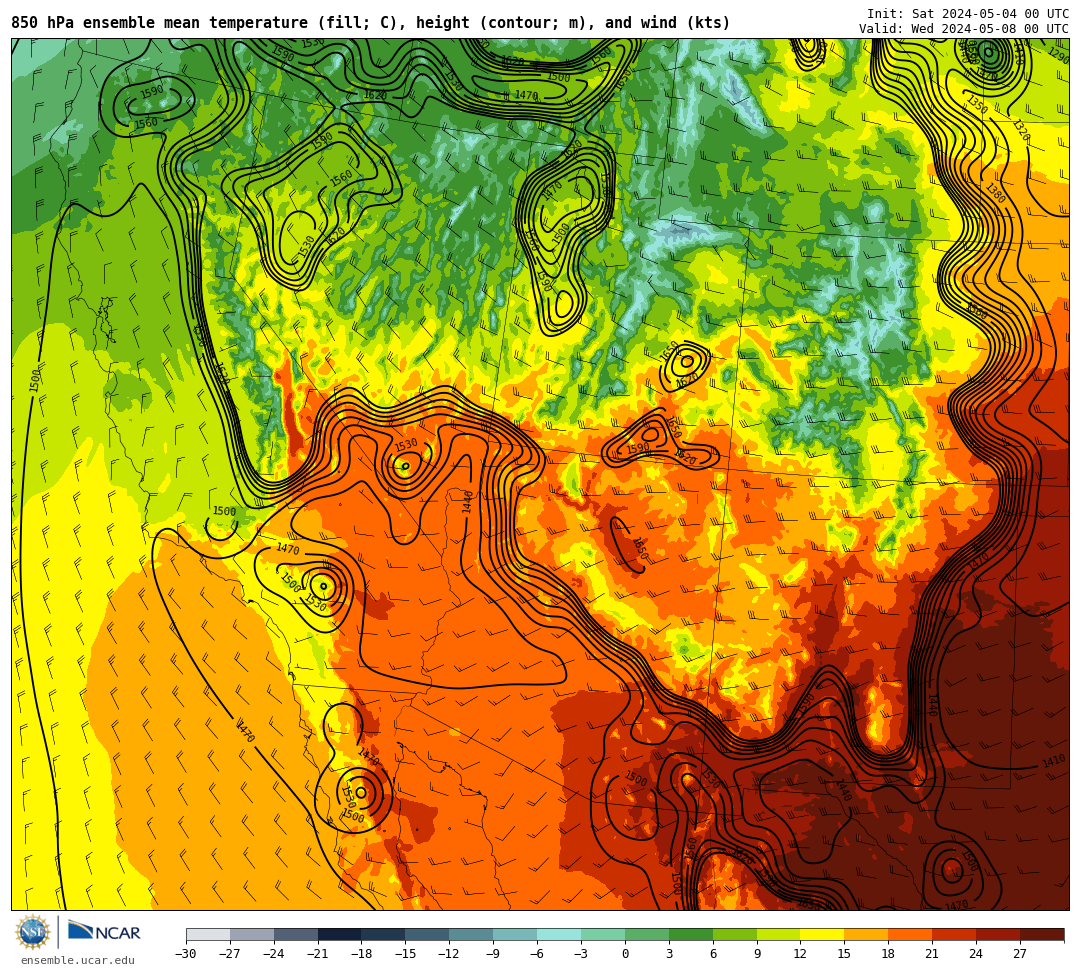Image resolution: width=1080 pixels, height=973 pixels.
Task: Click the red-orange swatch between 18 and 21
Action: coord(910,934)
